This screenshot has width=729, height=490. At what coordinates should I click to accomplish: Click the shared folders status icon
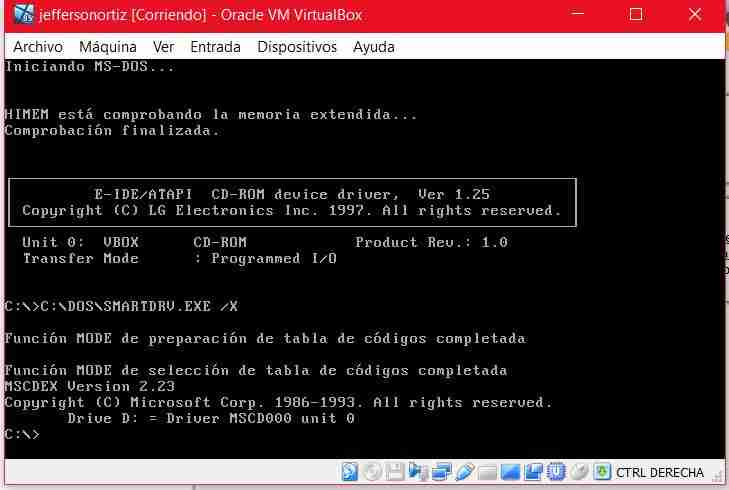(487, 473)
